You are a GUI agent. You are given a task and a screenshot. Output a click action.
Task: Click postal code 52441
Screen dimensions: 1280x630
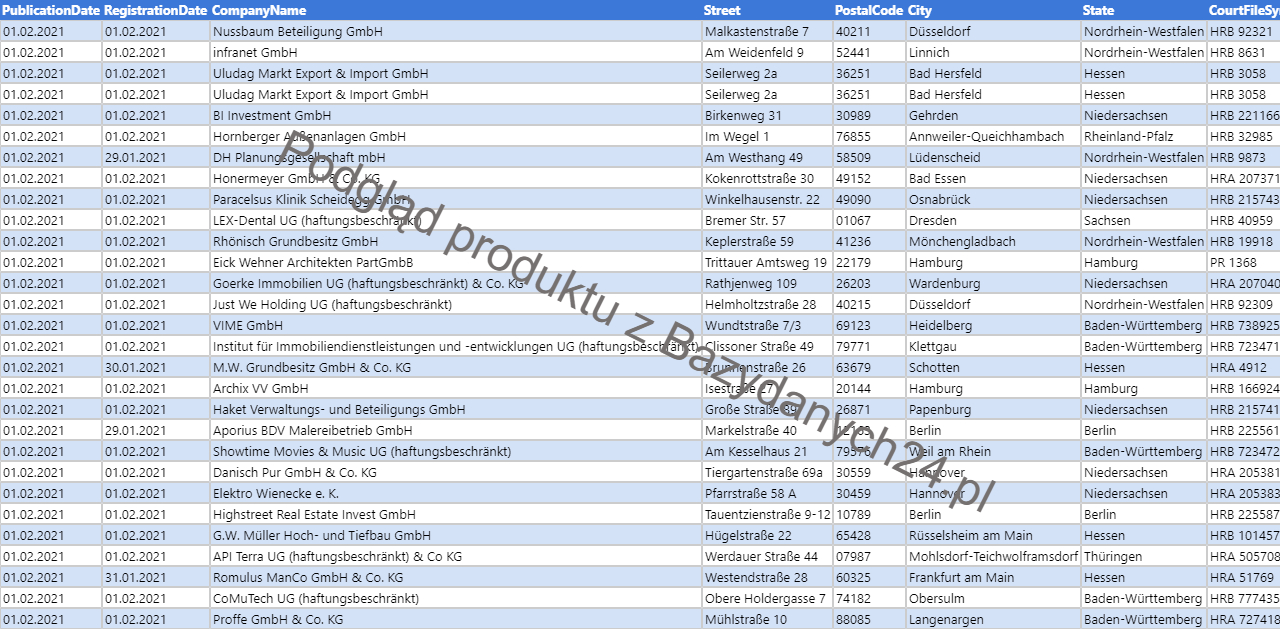point(869,52)
